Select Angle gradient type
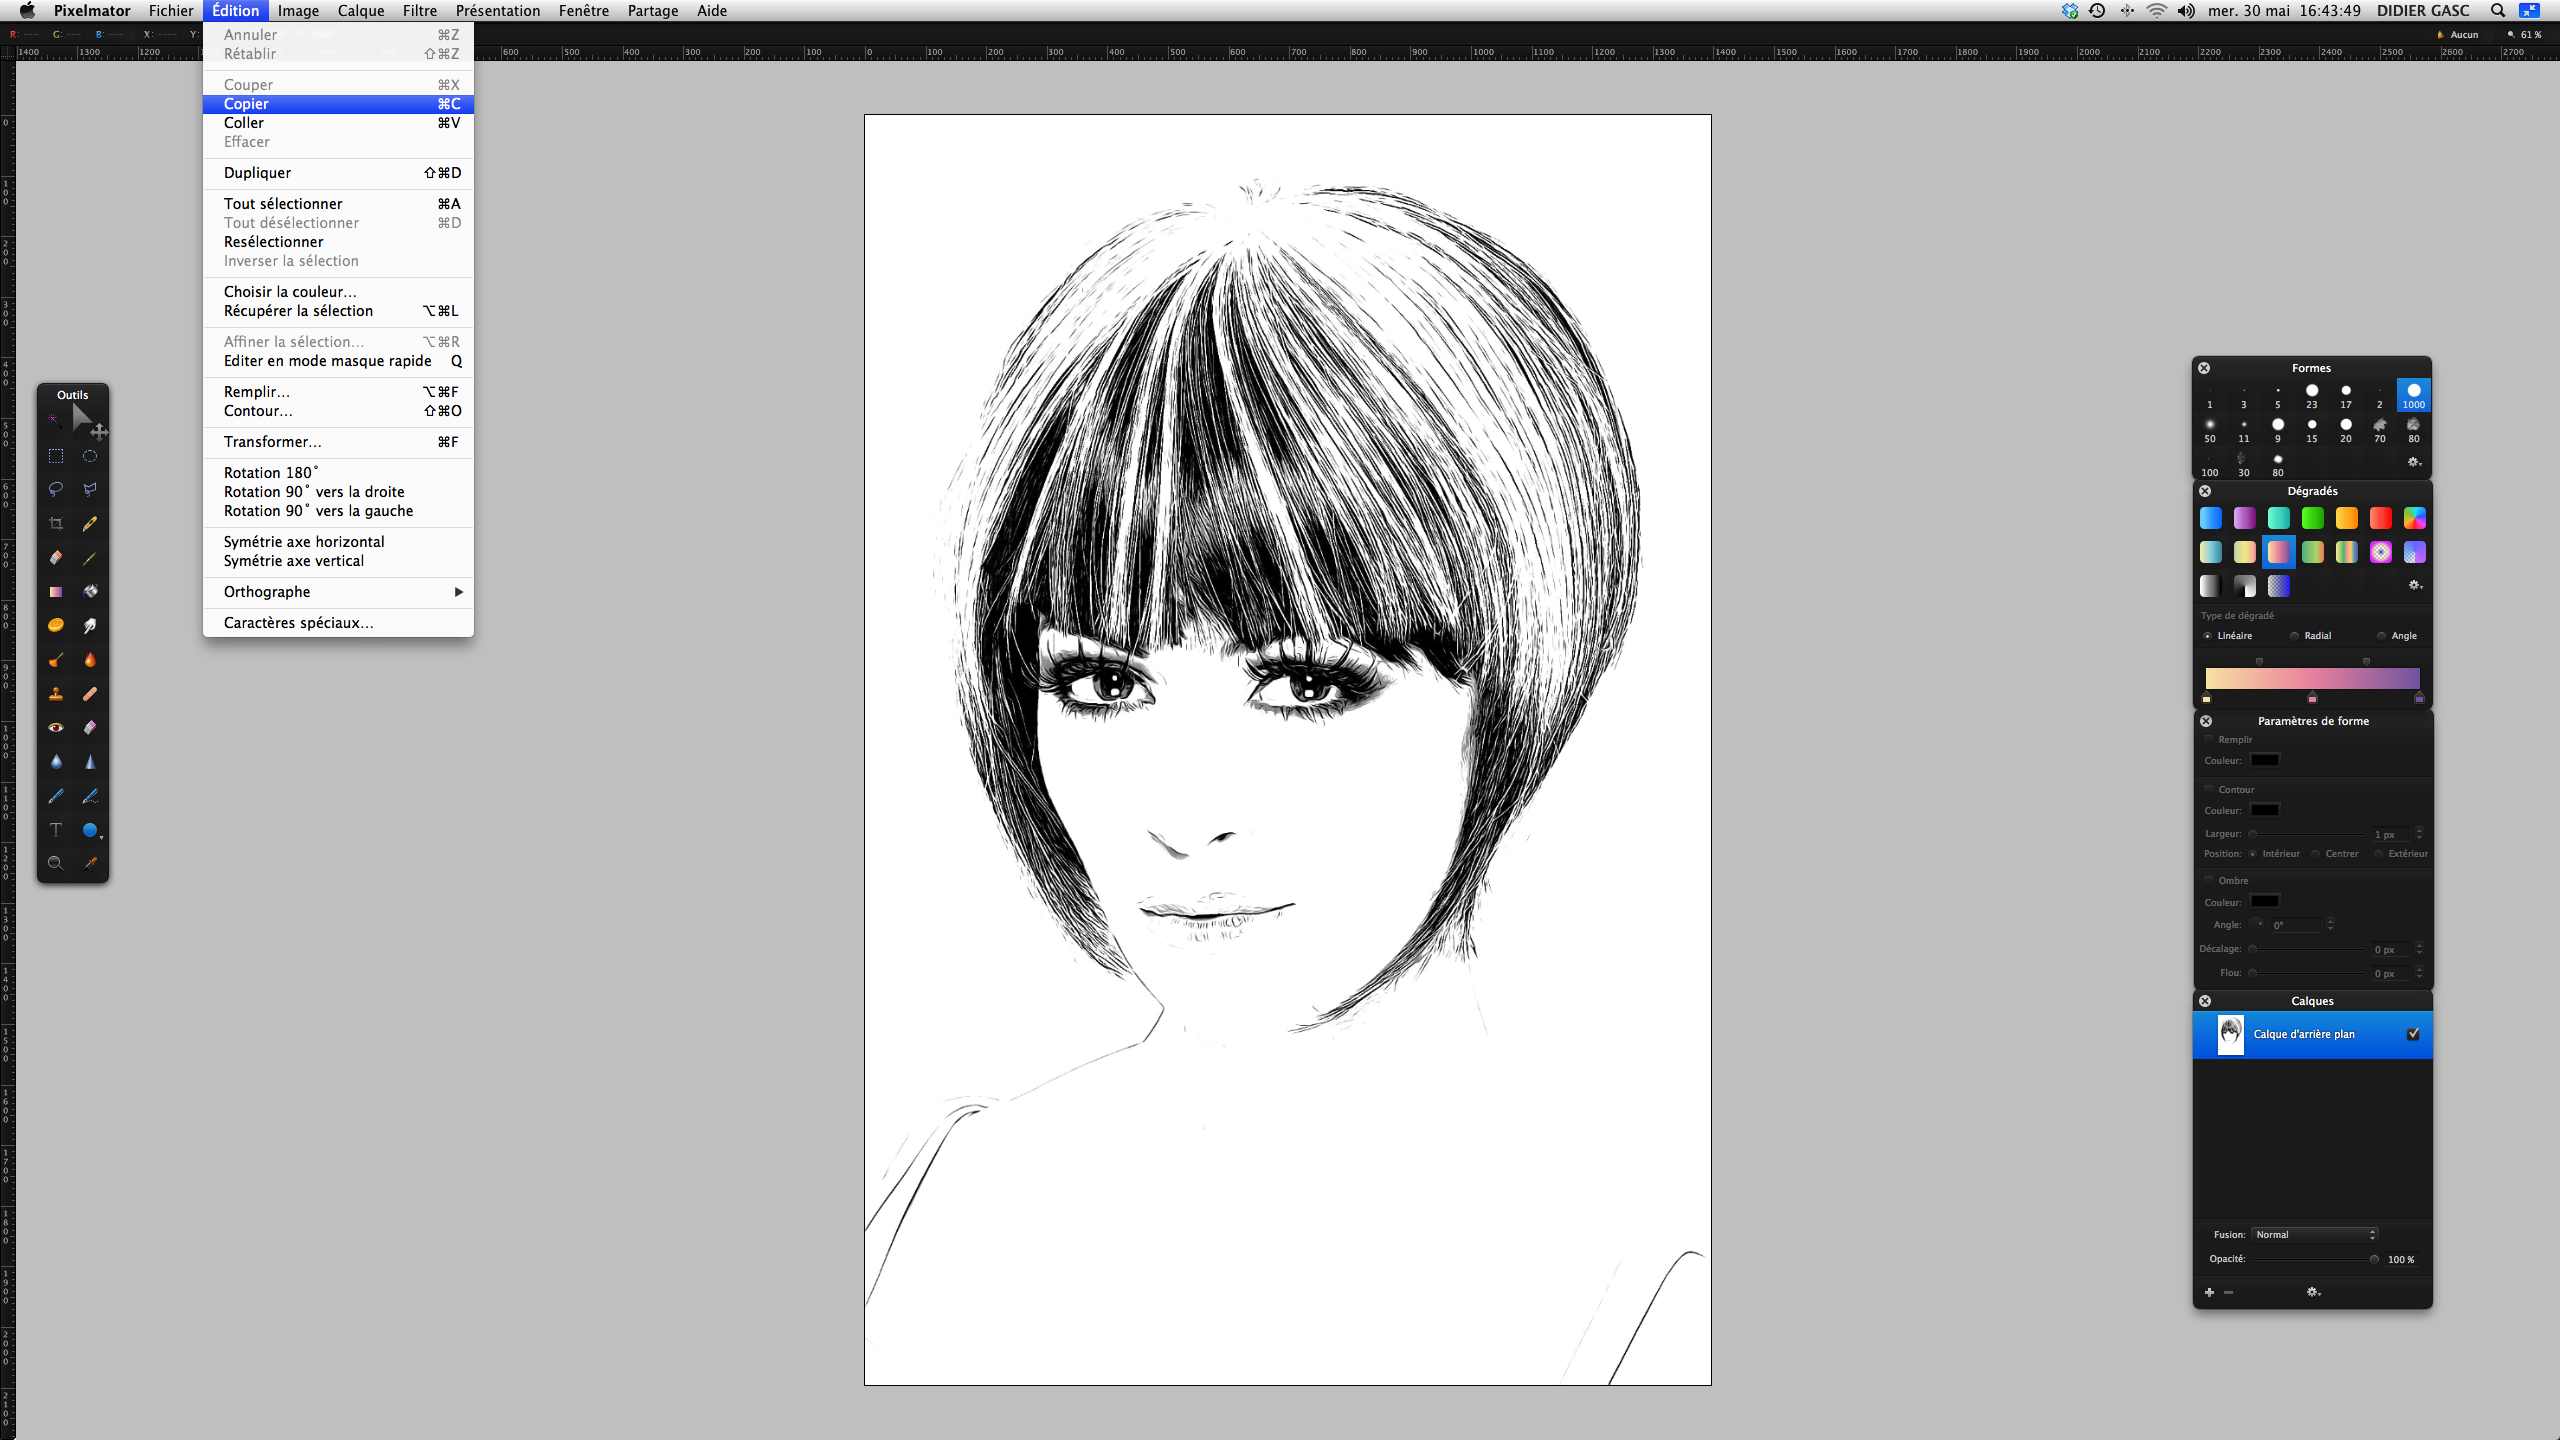Screen dimensions: 2560x1440 coord(2382,636)
